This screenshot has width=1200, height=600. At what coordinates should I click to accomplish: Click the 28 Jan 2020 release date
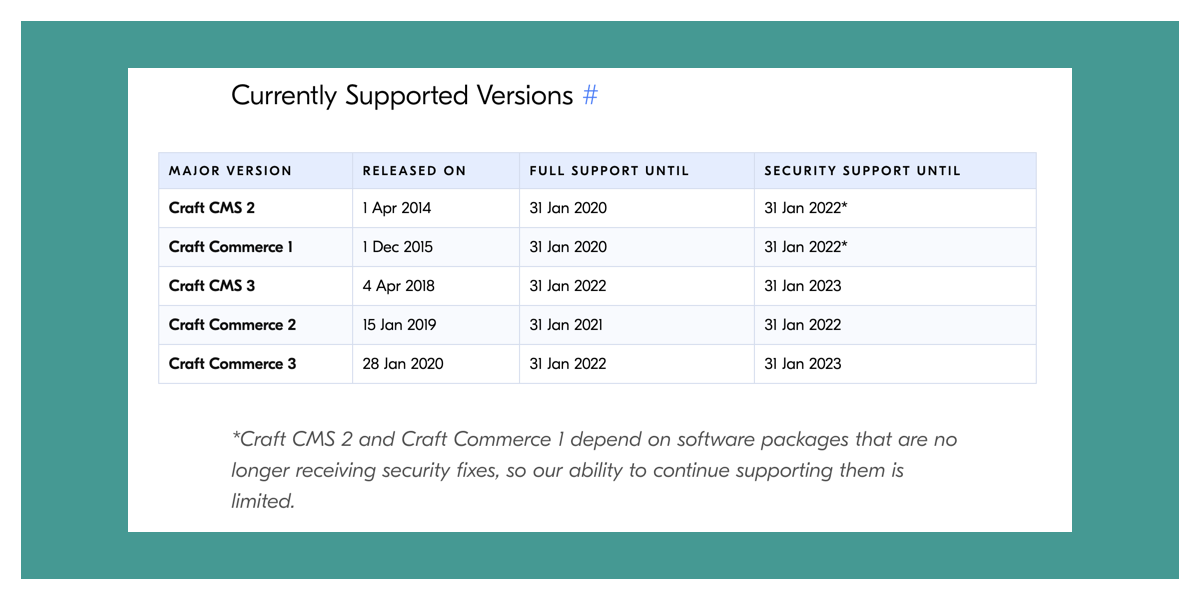(403, 364)
